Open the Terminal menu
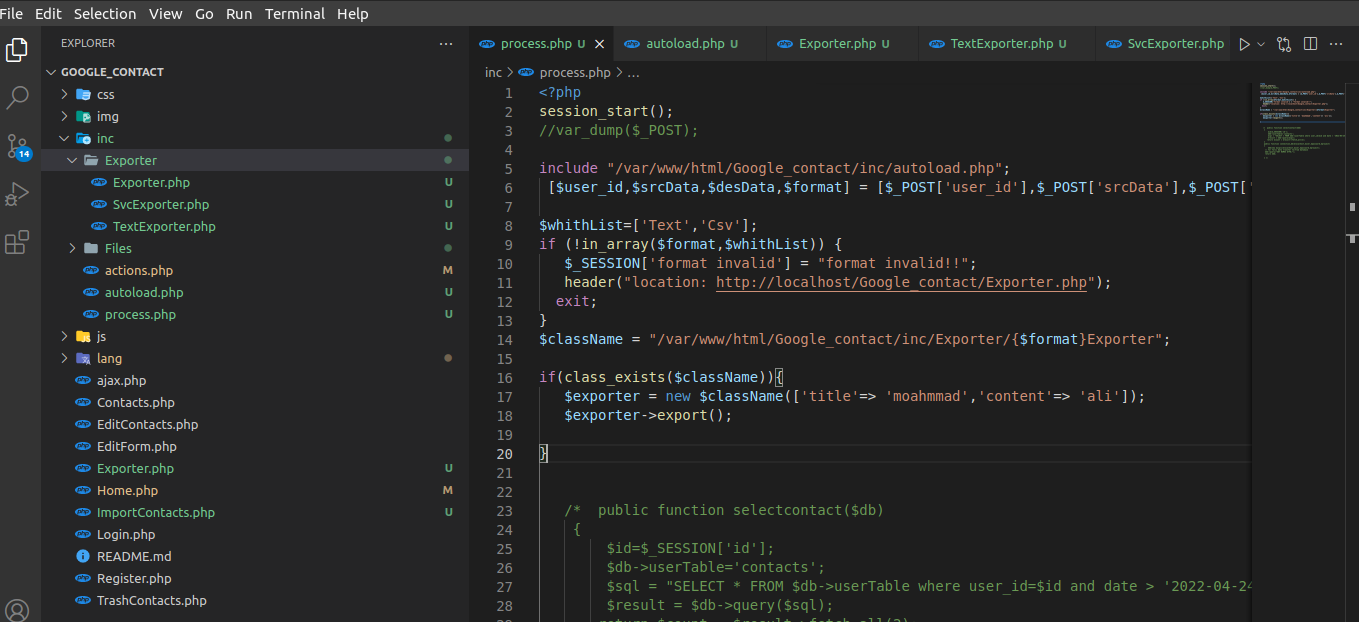The height and width of the screenshot is (622, 1359). coord(295,14)
